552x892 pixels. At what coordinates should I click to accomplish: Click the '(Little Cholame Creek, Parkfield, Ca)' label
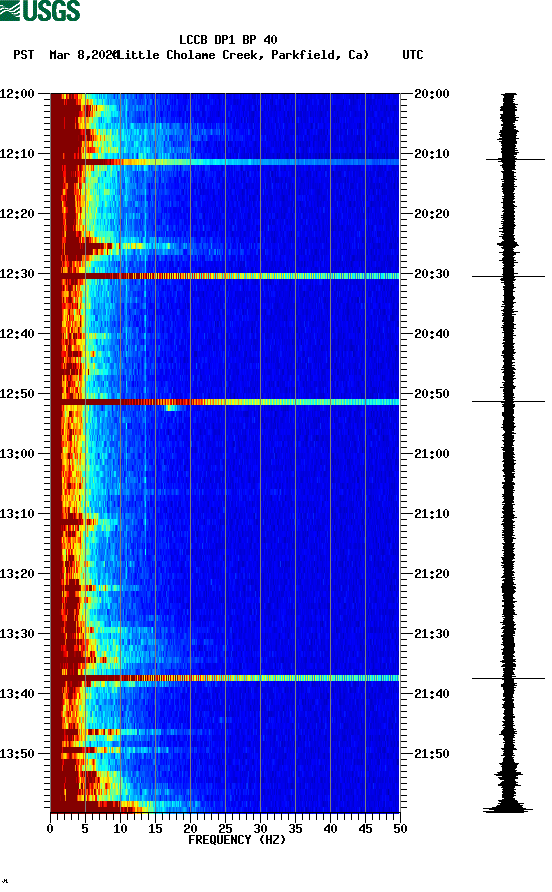(242, 55)
